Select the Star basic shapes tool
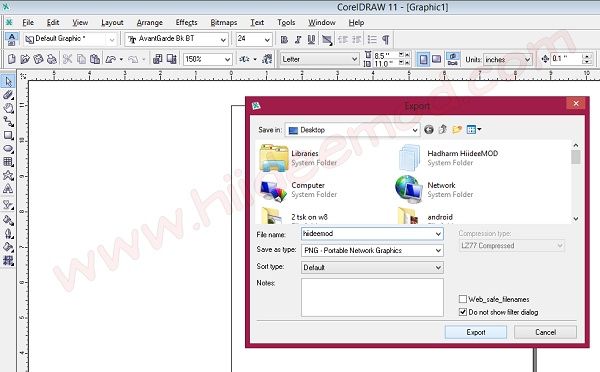Viewport: 600px width, 372px height. click(8, 175)
